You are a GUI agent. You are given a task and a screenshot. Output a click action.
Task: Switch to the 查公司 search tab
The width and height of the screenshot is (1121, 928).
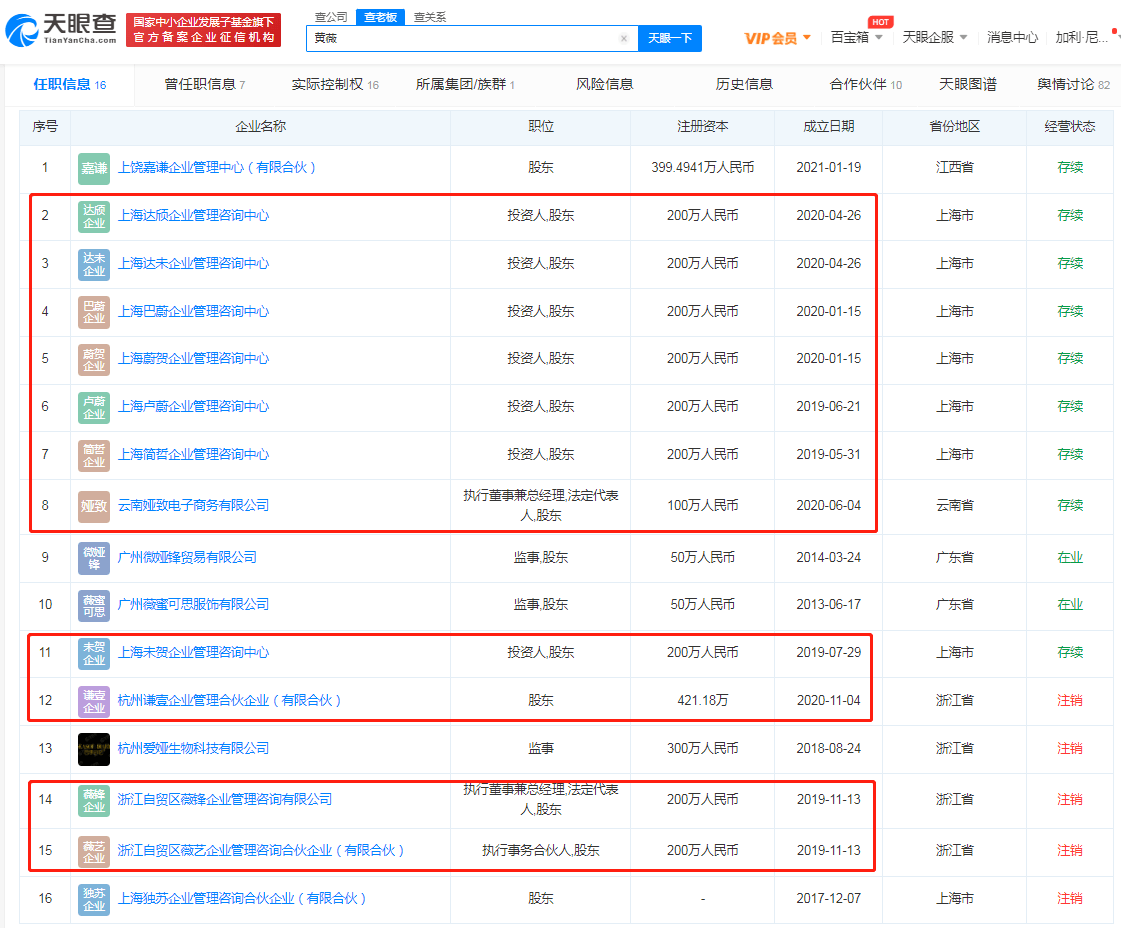point(331,17)
